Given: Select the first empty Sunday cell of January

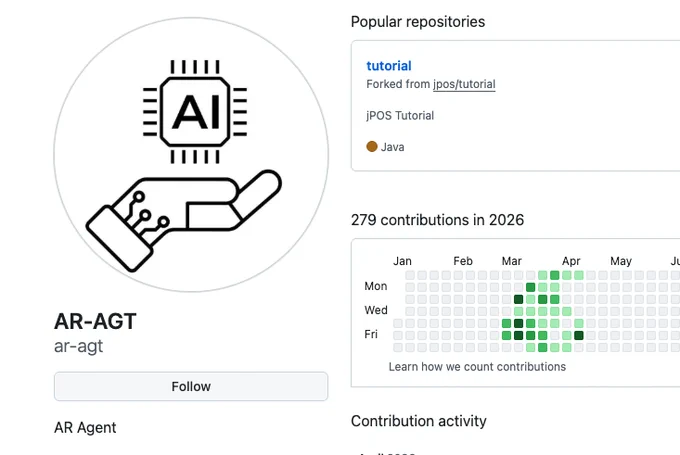Looking at the screenshot, I should point(410,275).
